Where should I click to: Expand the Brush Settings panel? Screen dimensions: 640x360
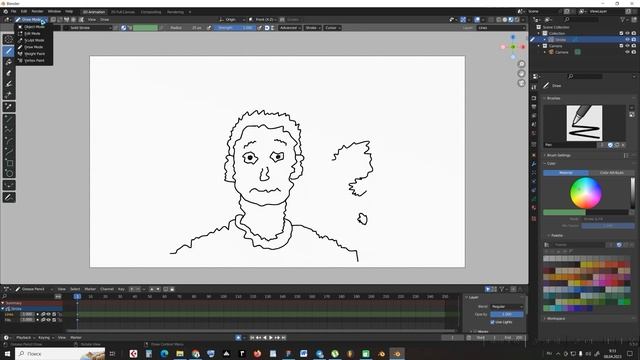tap(558, 156)
